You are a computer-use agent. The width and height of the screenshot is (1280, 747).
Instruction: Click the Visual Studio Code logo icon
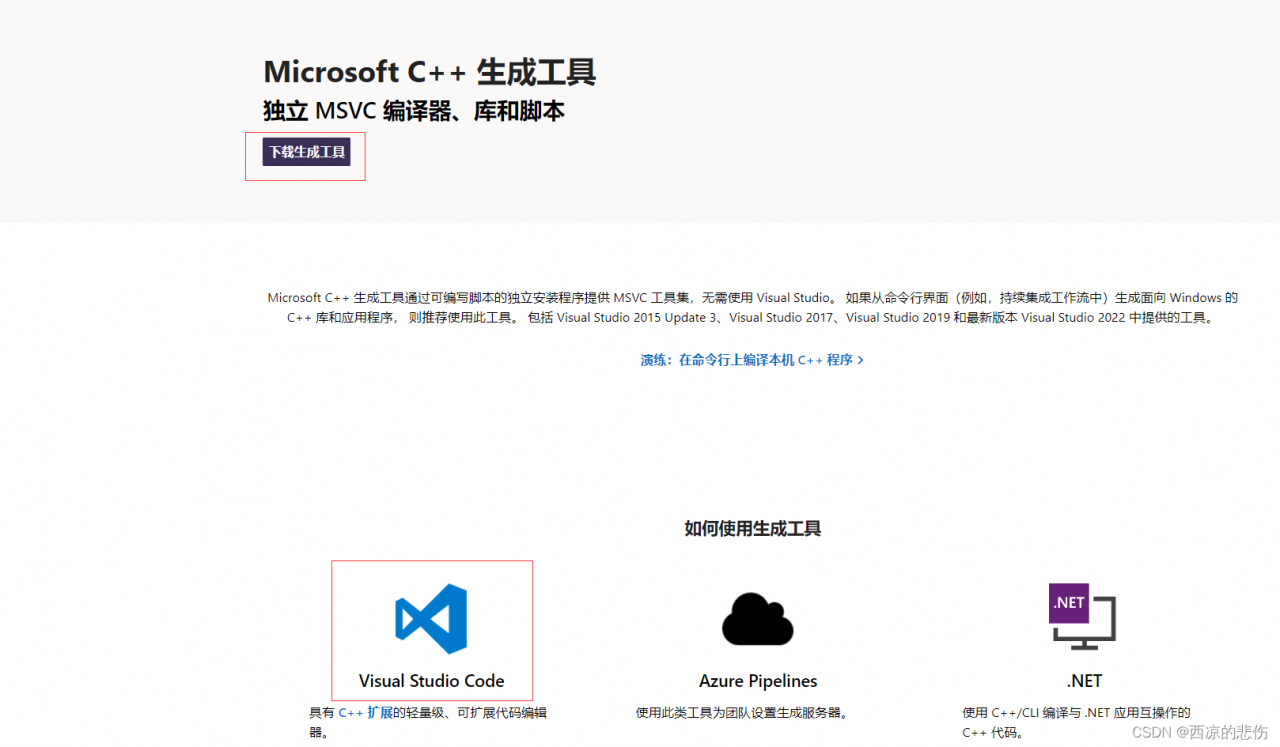pos(431,619)
